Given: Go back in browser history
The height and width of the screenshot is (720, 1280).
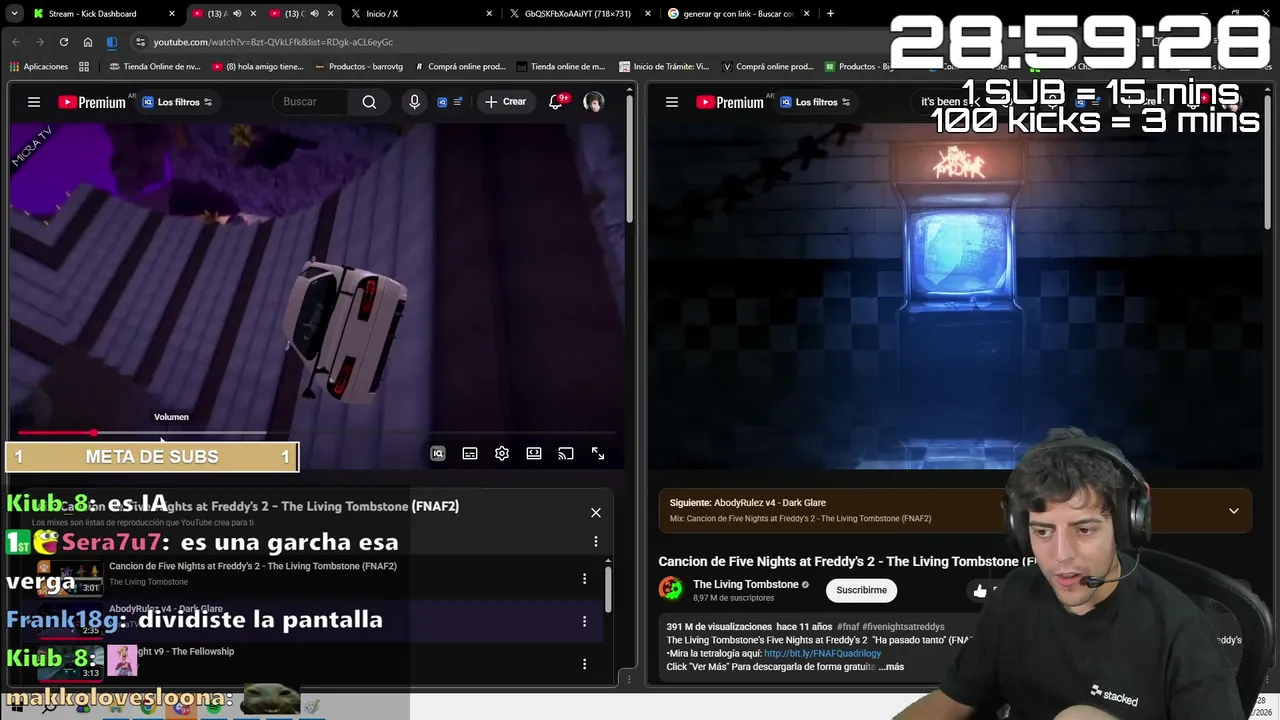Looking at the screenshot, I should [16, 42].
